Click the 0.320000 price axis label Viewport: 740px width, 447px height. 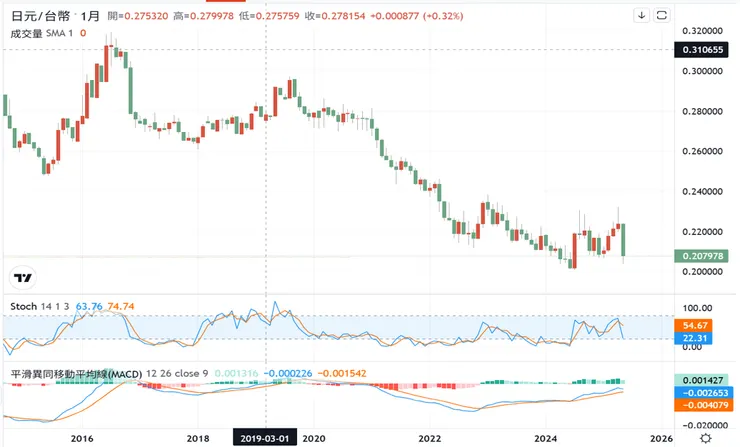pyautogui.click(x=702, y=31)
